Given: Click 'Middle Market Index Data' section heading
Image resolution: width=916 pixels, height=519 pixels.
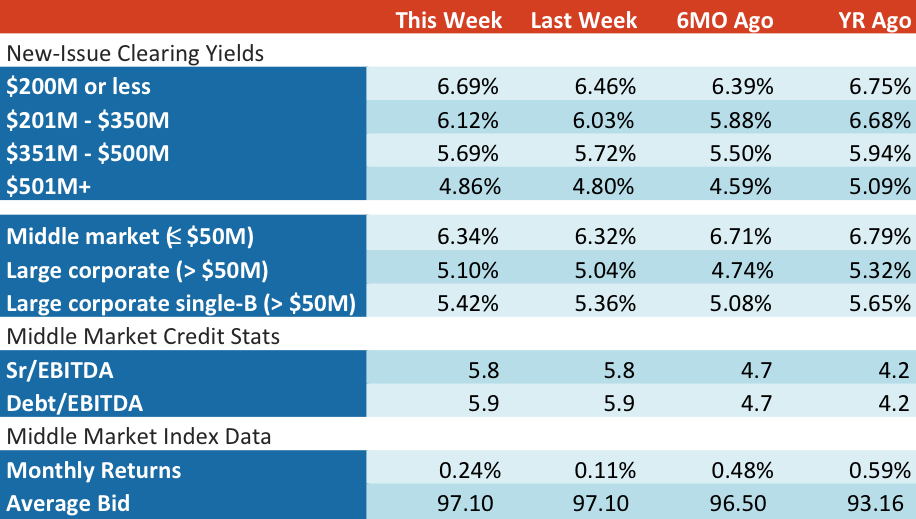Looking at the screenshot, I should [x=138, y=437].
